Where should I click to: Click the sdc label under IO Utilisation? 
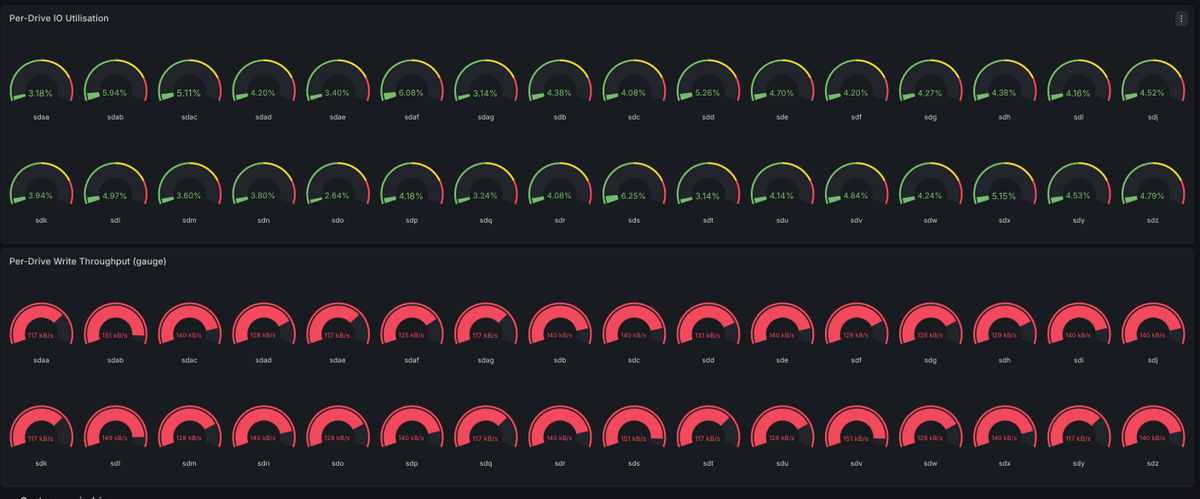634,117
